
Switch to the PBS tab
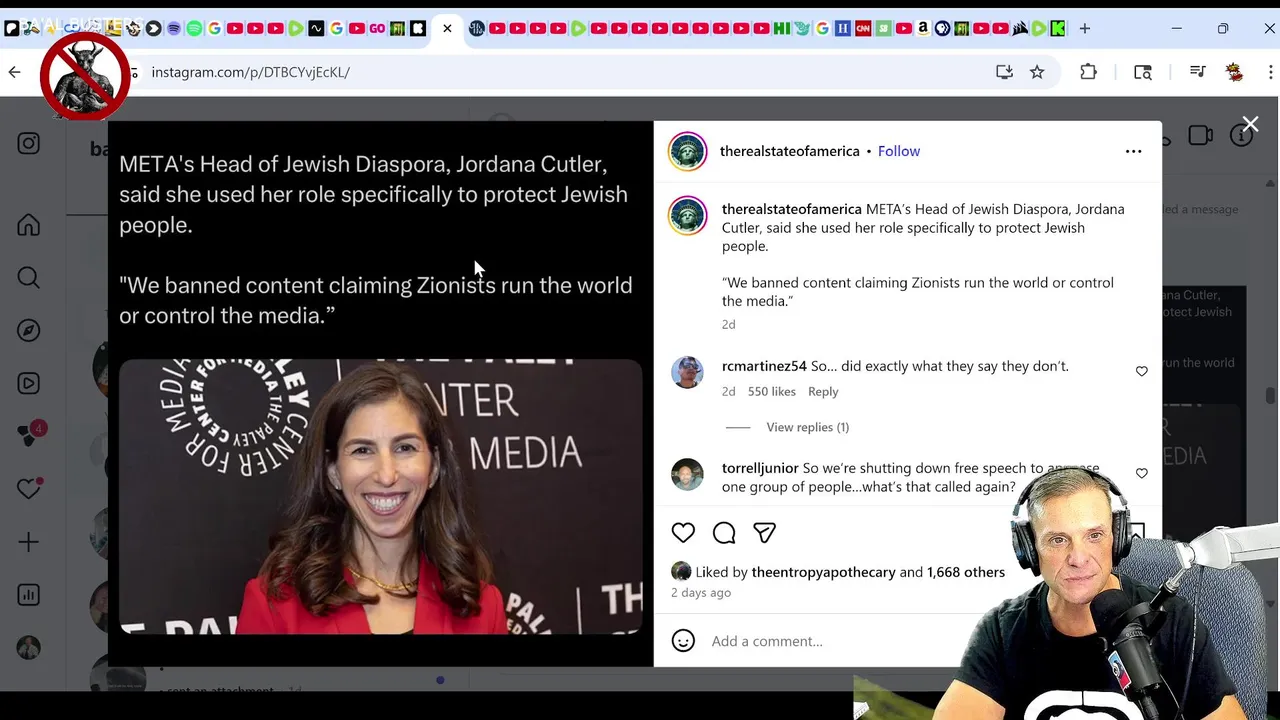click(943, 28)
